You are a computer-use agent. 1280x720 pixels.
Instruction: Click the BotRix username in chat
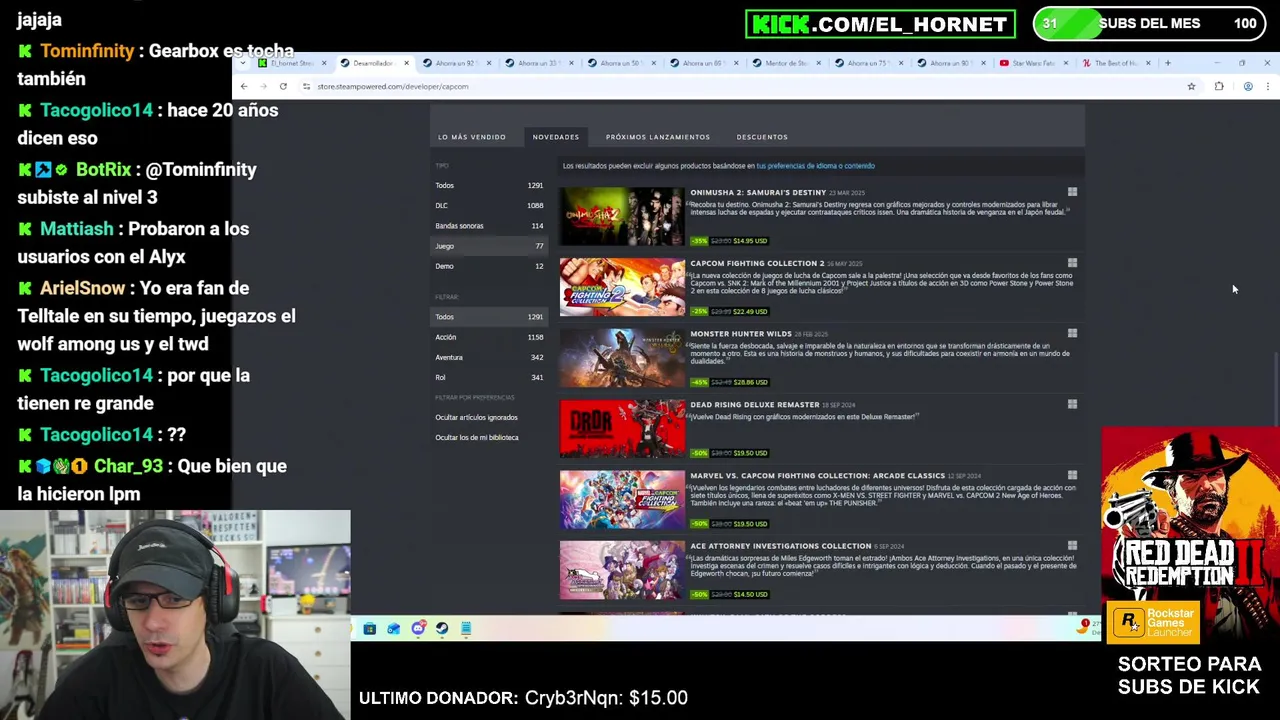pos(103,170)
